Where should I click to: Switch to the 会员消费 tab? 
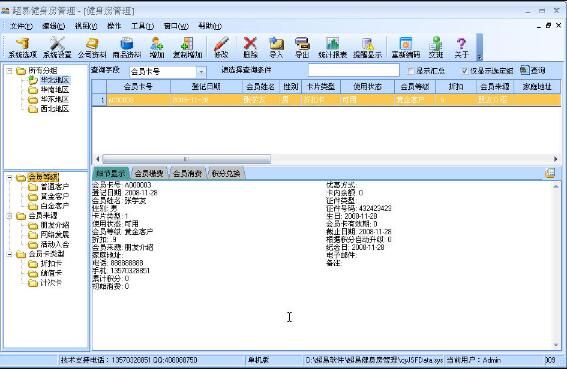(187, 173)
